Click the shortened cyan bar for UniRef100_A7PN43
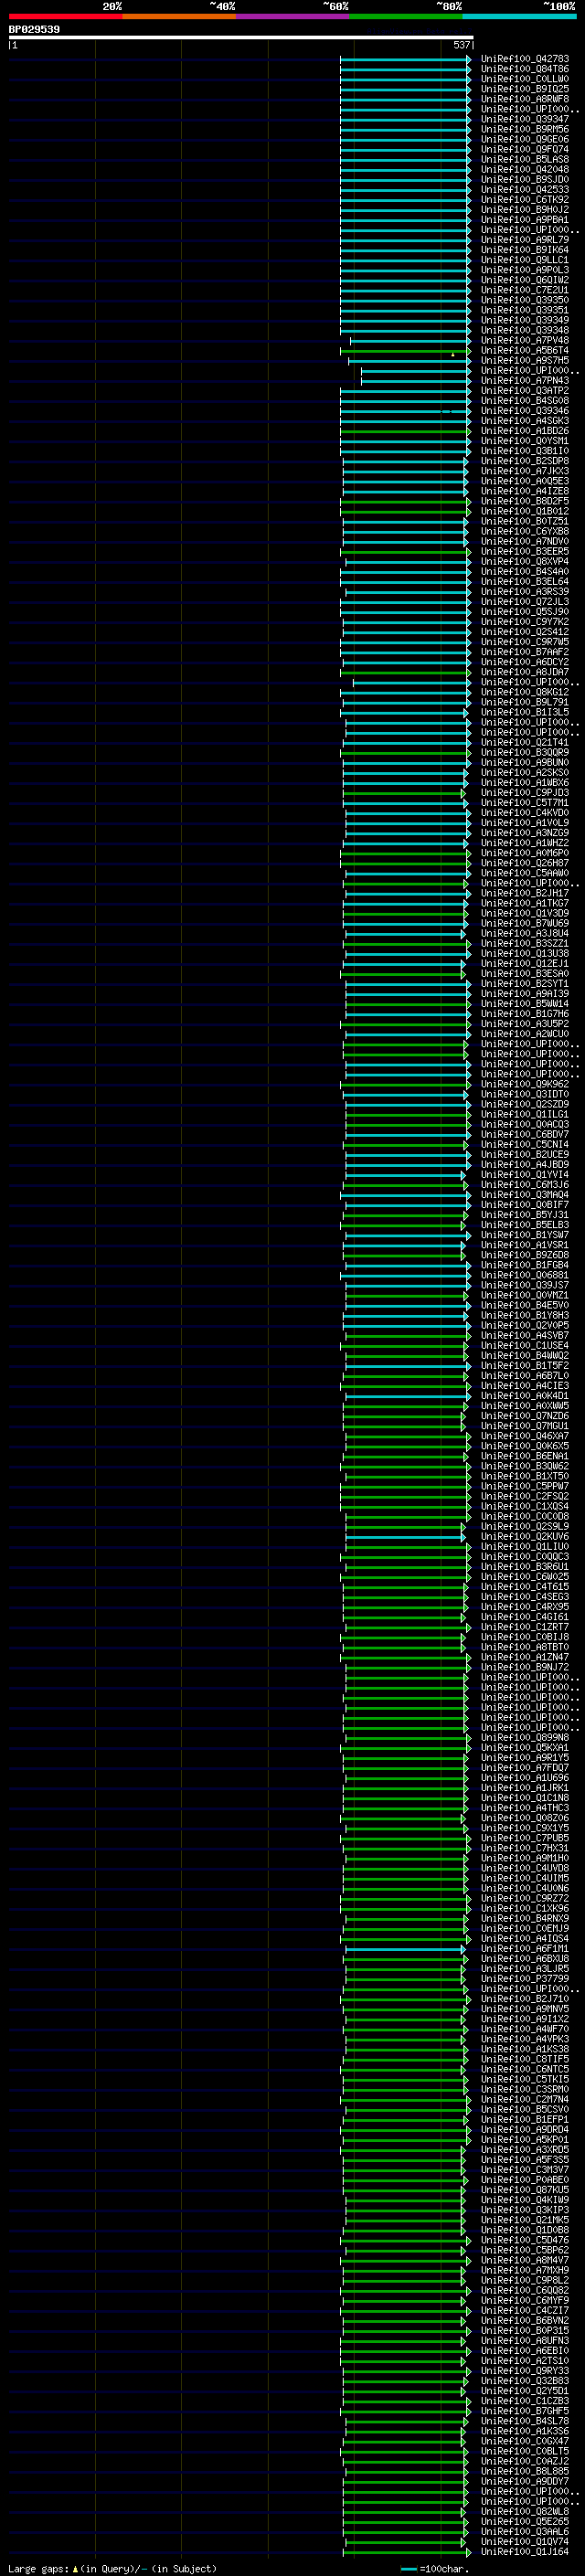The width and height of the screenshot is (585, 2576). [416, 380]
